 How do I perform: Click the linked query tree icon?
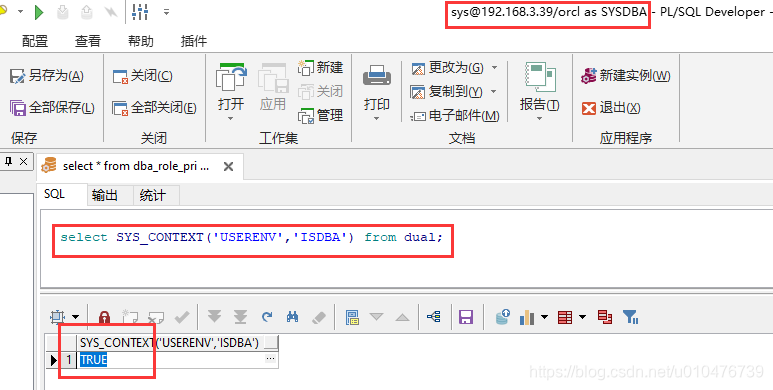[434, 317]
